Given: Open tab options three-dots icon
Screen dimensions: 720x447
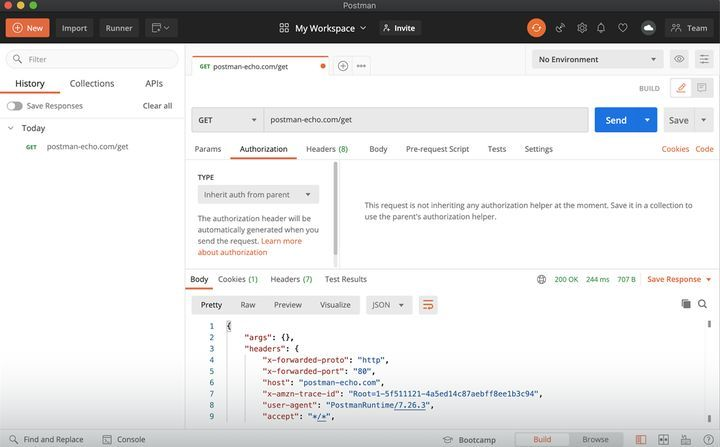Looking at the screenshot, I should pos(361,66).
